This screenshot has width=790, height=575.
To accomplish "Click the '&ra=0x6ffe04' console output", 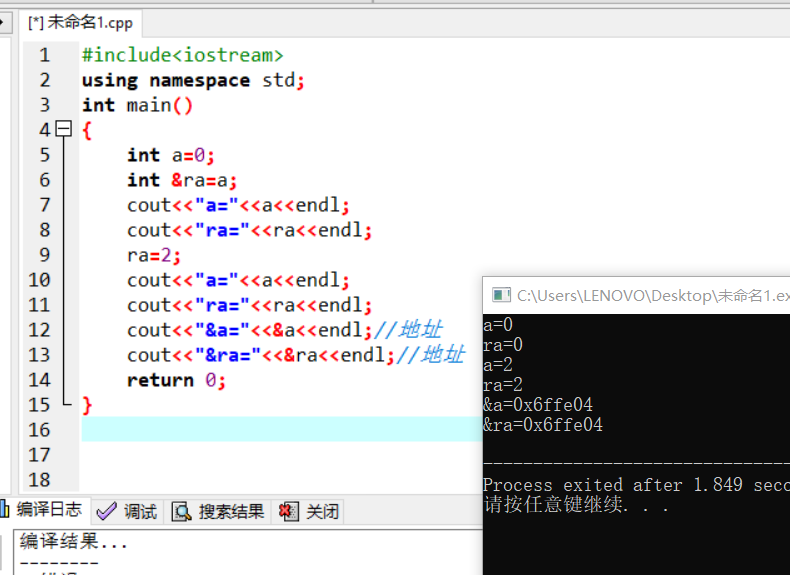I will 543,425.
